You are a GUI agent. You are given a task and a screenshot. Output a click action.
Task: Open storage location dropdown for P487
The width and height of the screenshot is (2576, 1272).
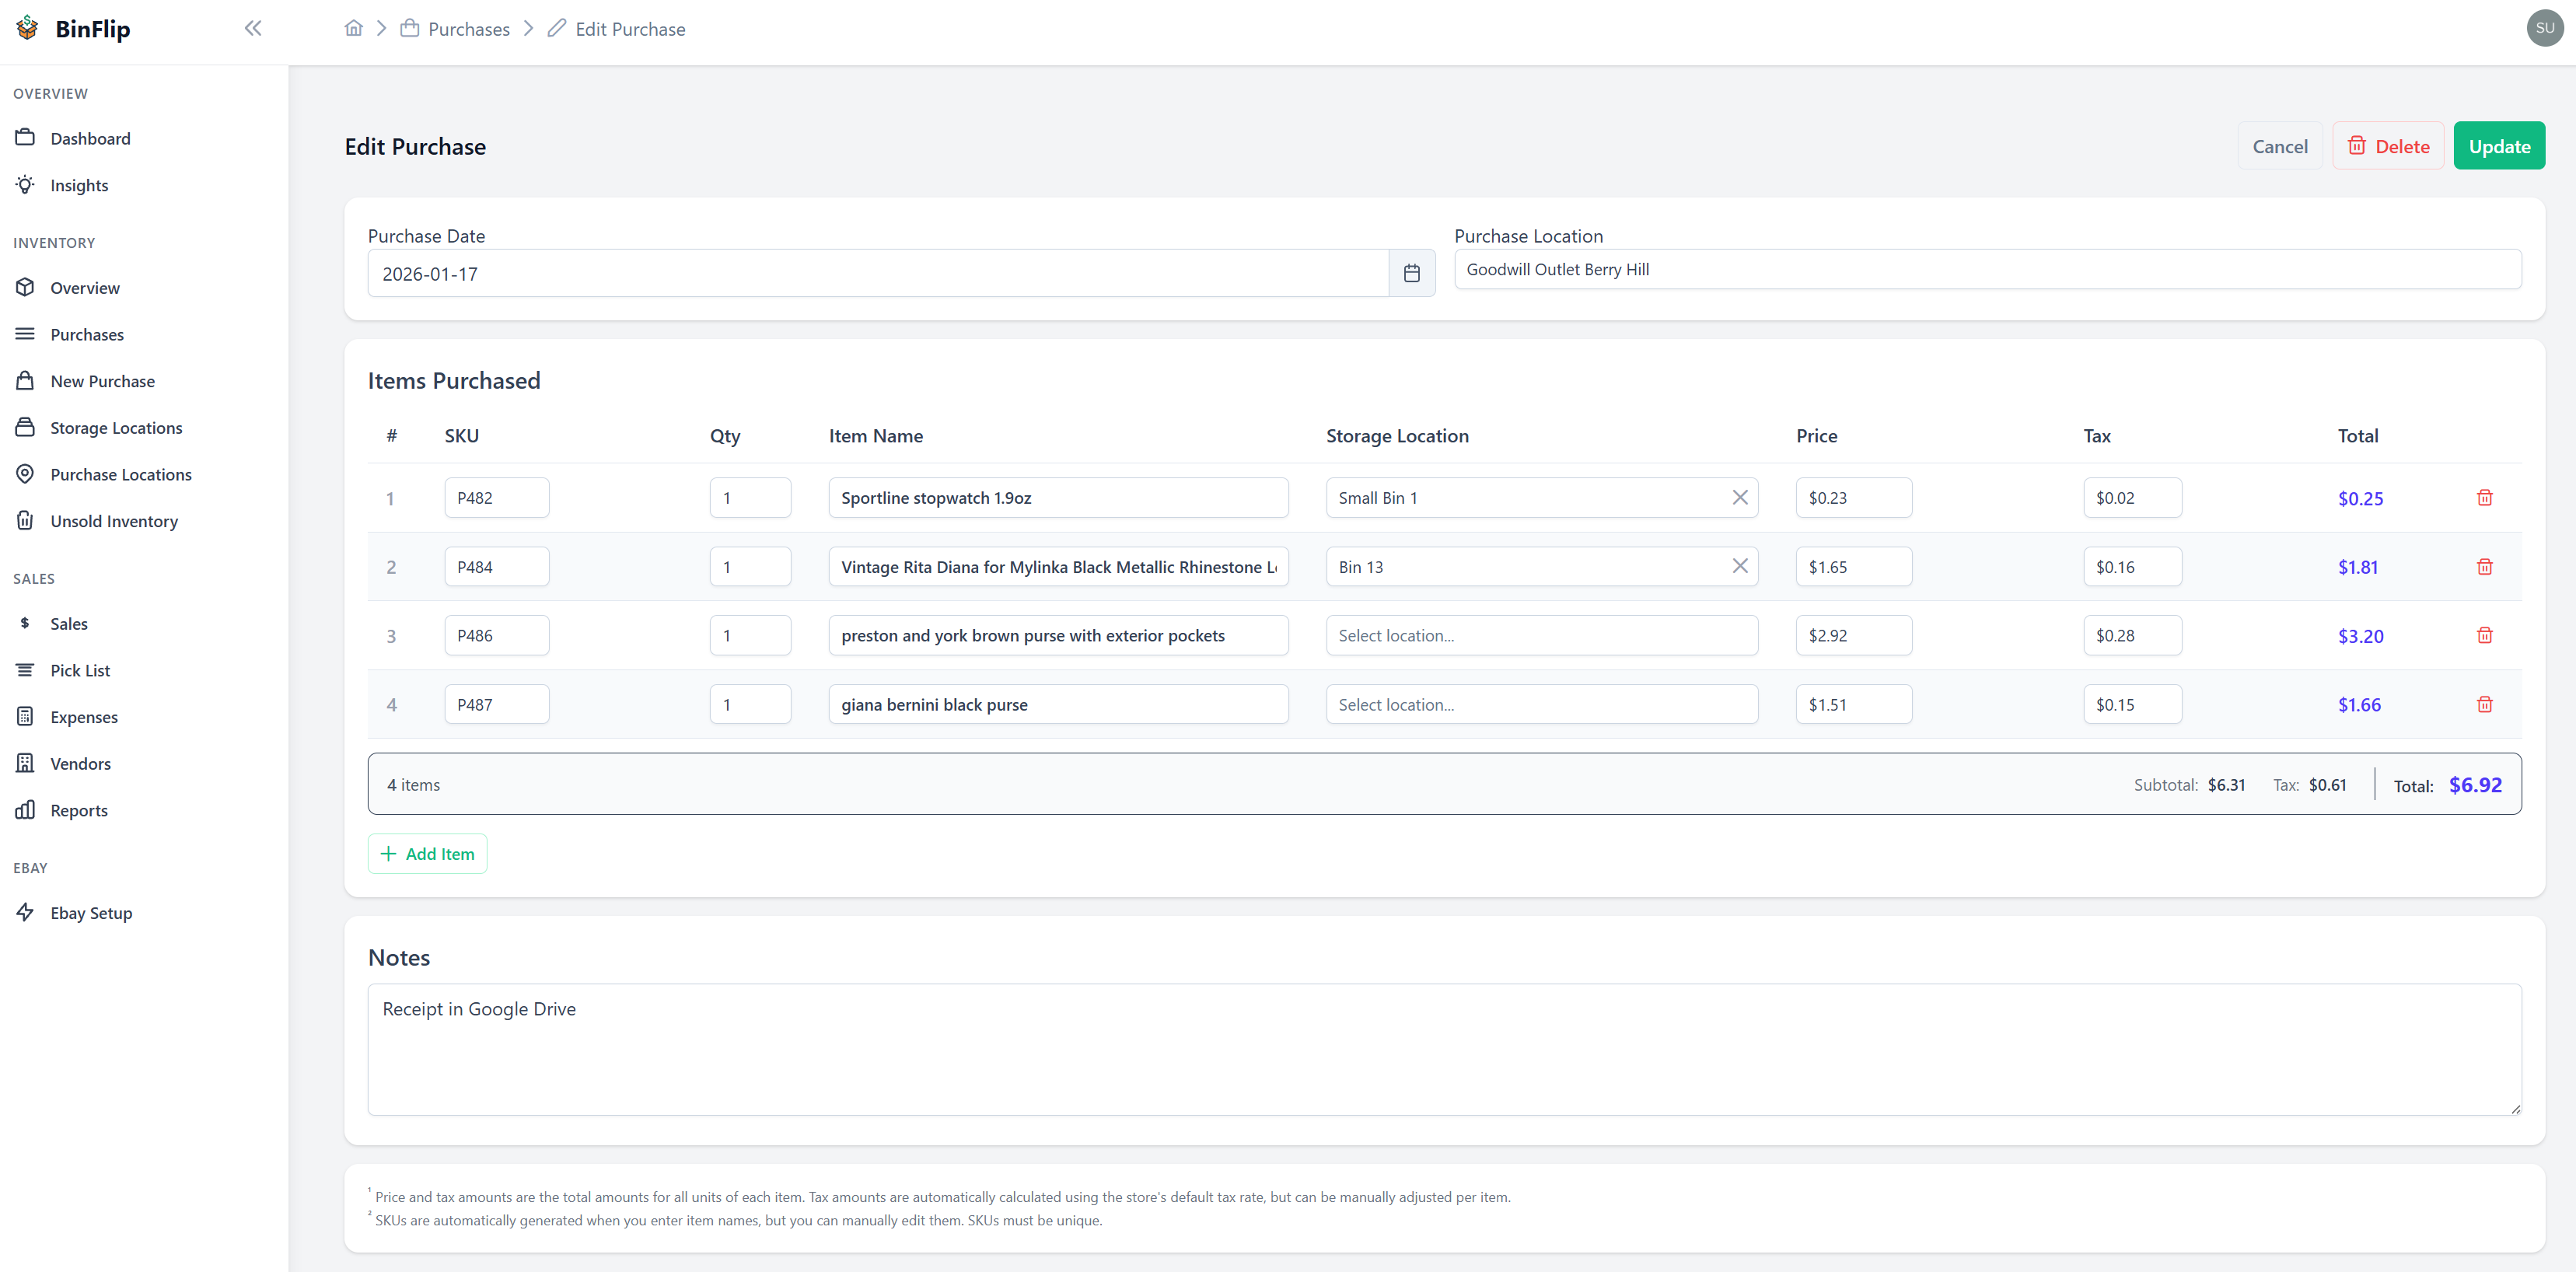pos(1541,704)
